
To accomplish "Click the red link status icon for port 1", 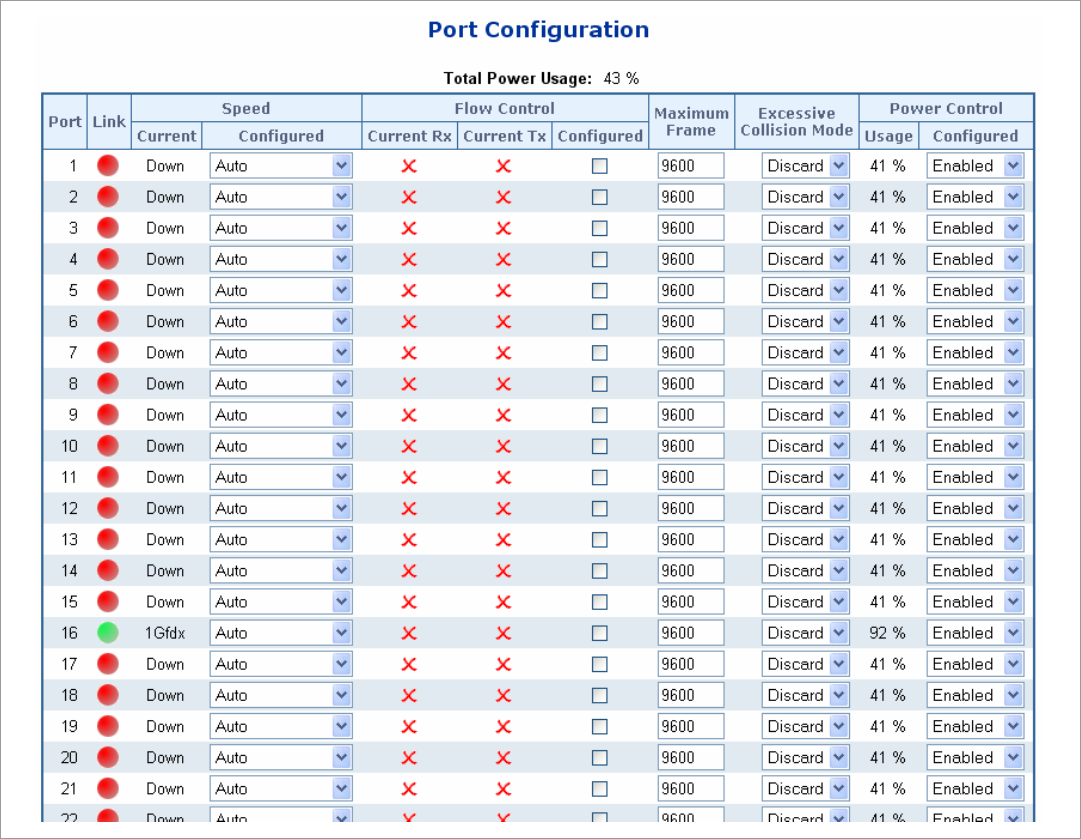I will click(x=108, y=166).
